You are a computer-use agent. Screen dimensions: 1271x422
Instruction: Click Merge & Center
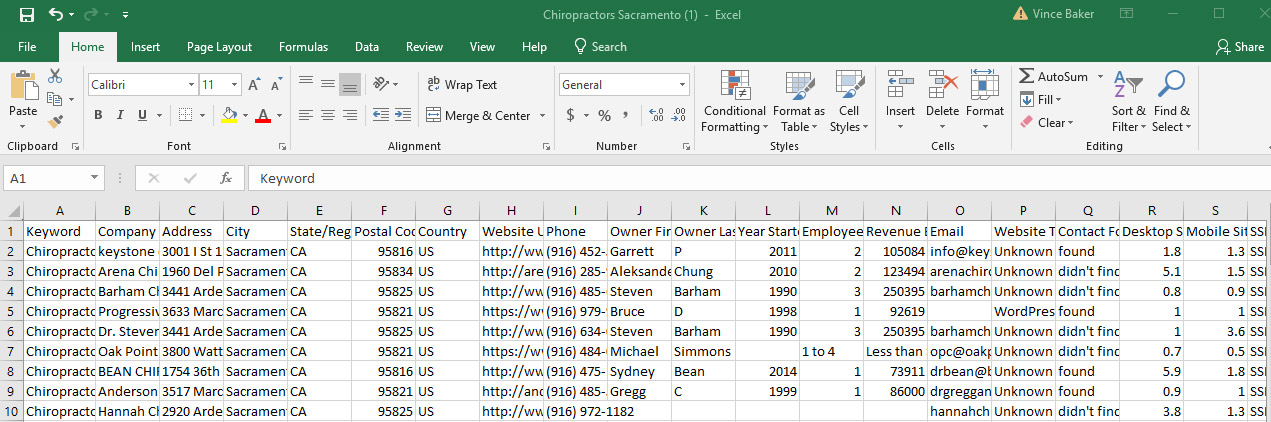point(479,116)
